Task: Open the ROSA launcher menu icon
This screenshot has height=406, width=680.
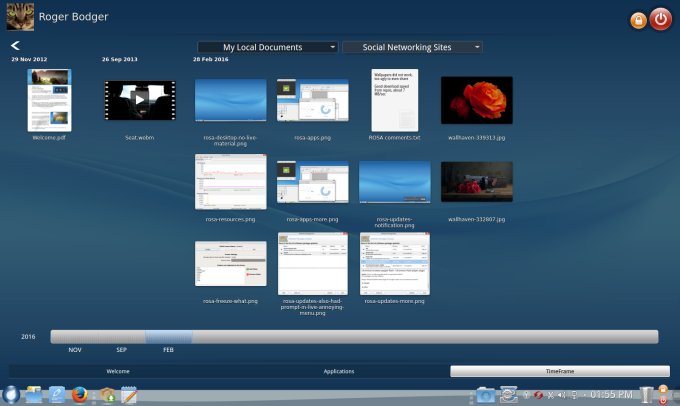Action: coord(9,394)
